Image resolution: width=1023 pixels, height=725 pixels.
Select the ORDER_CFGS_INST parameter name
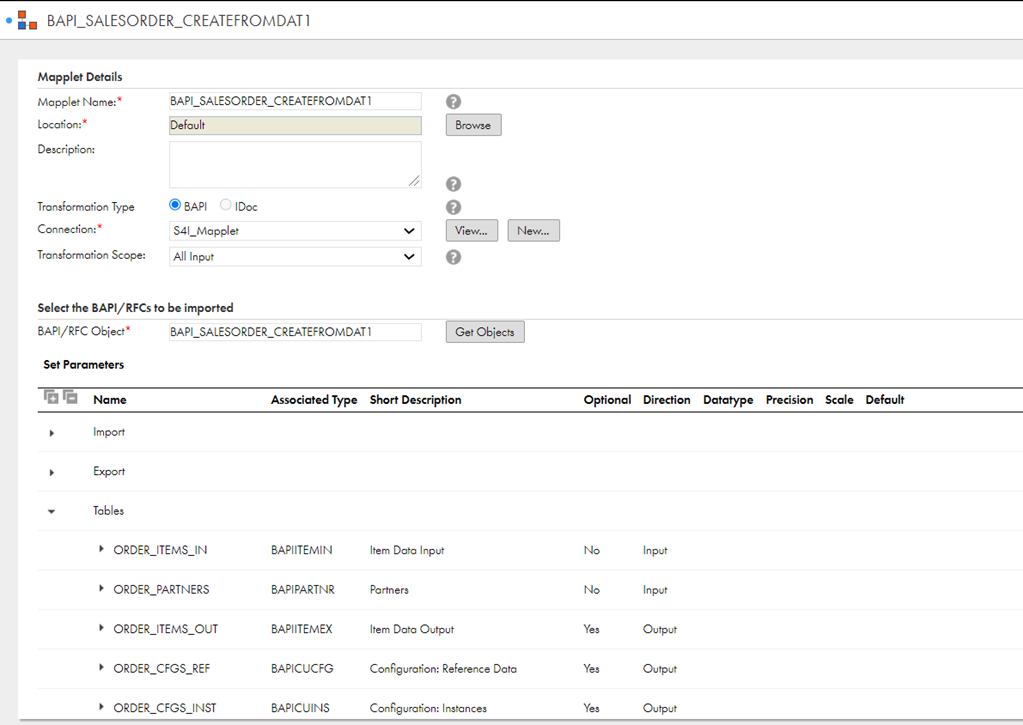[x=164, y=708]
